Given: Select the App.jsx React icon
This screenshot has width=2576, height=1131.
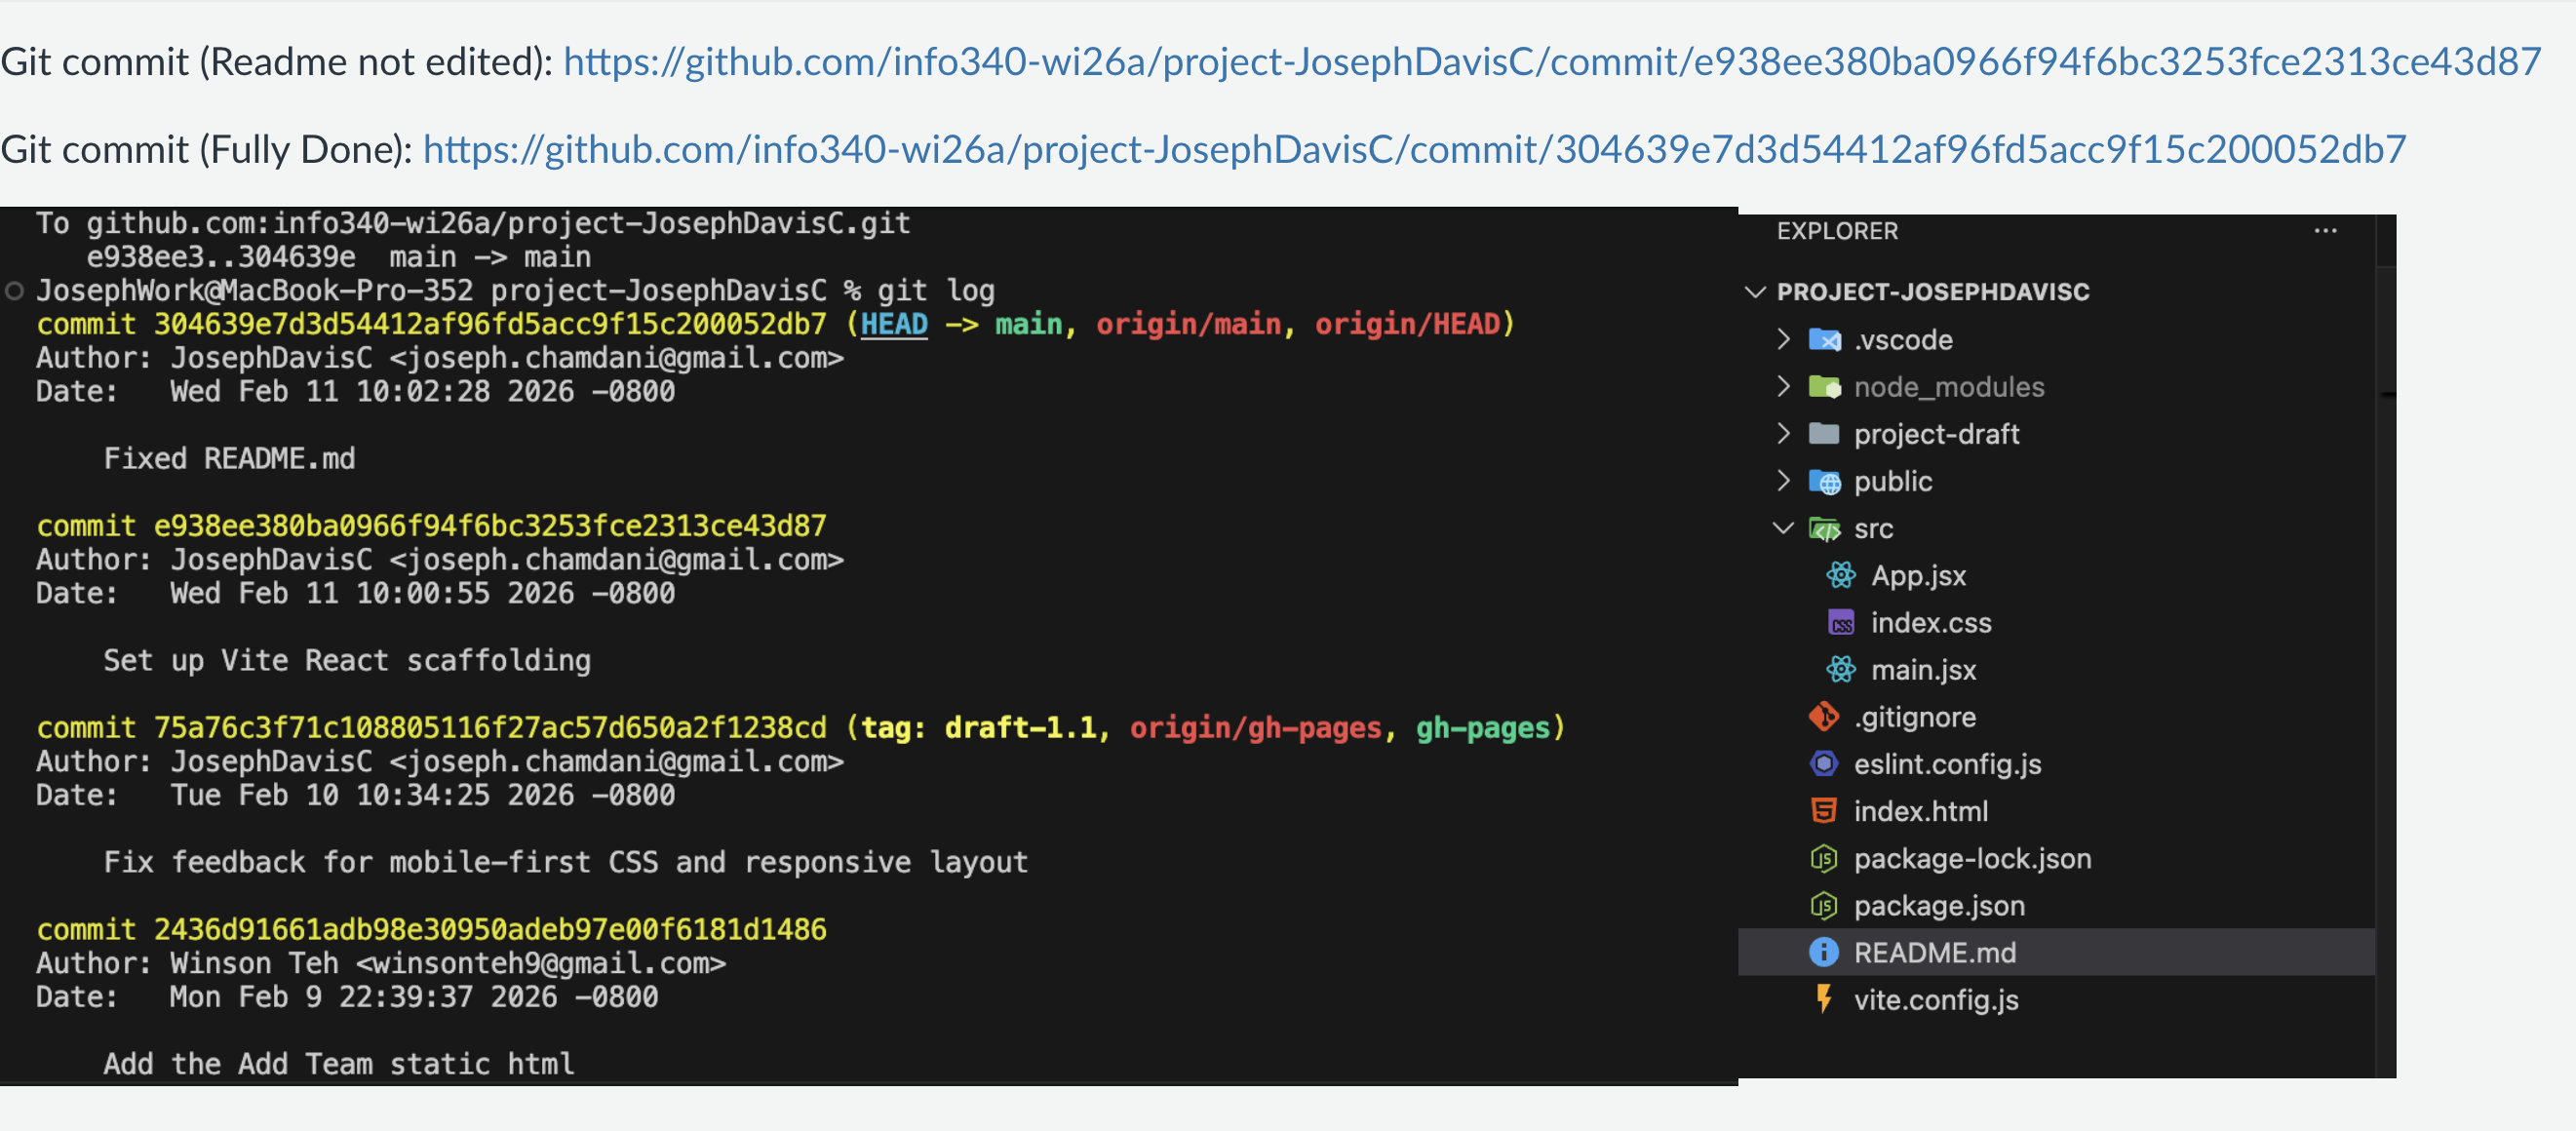Looking at the screenshot, I should click(x=1840, y=575).
